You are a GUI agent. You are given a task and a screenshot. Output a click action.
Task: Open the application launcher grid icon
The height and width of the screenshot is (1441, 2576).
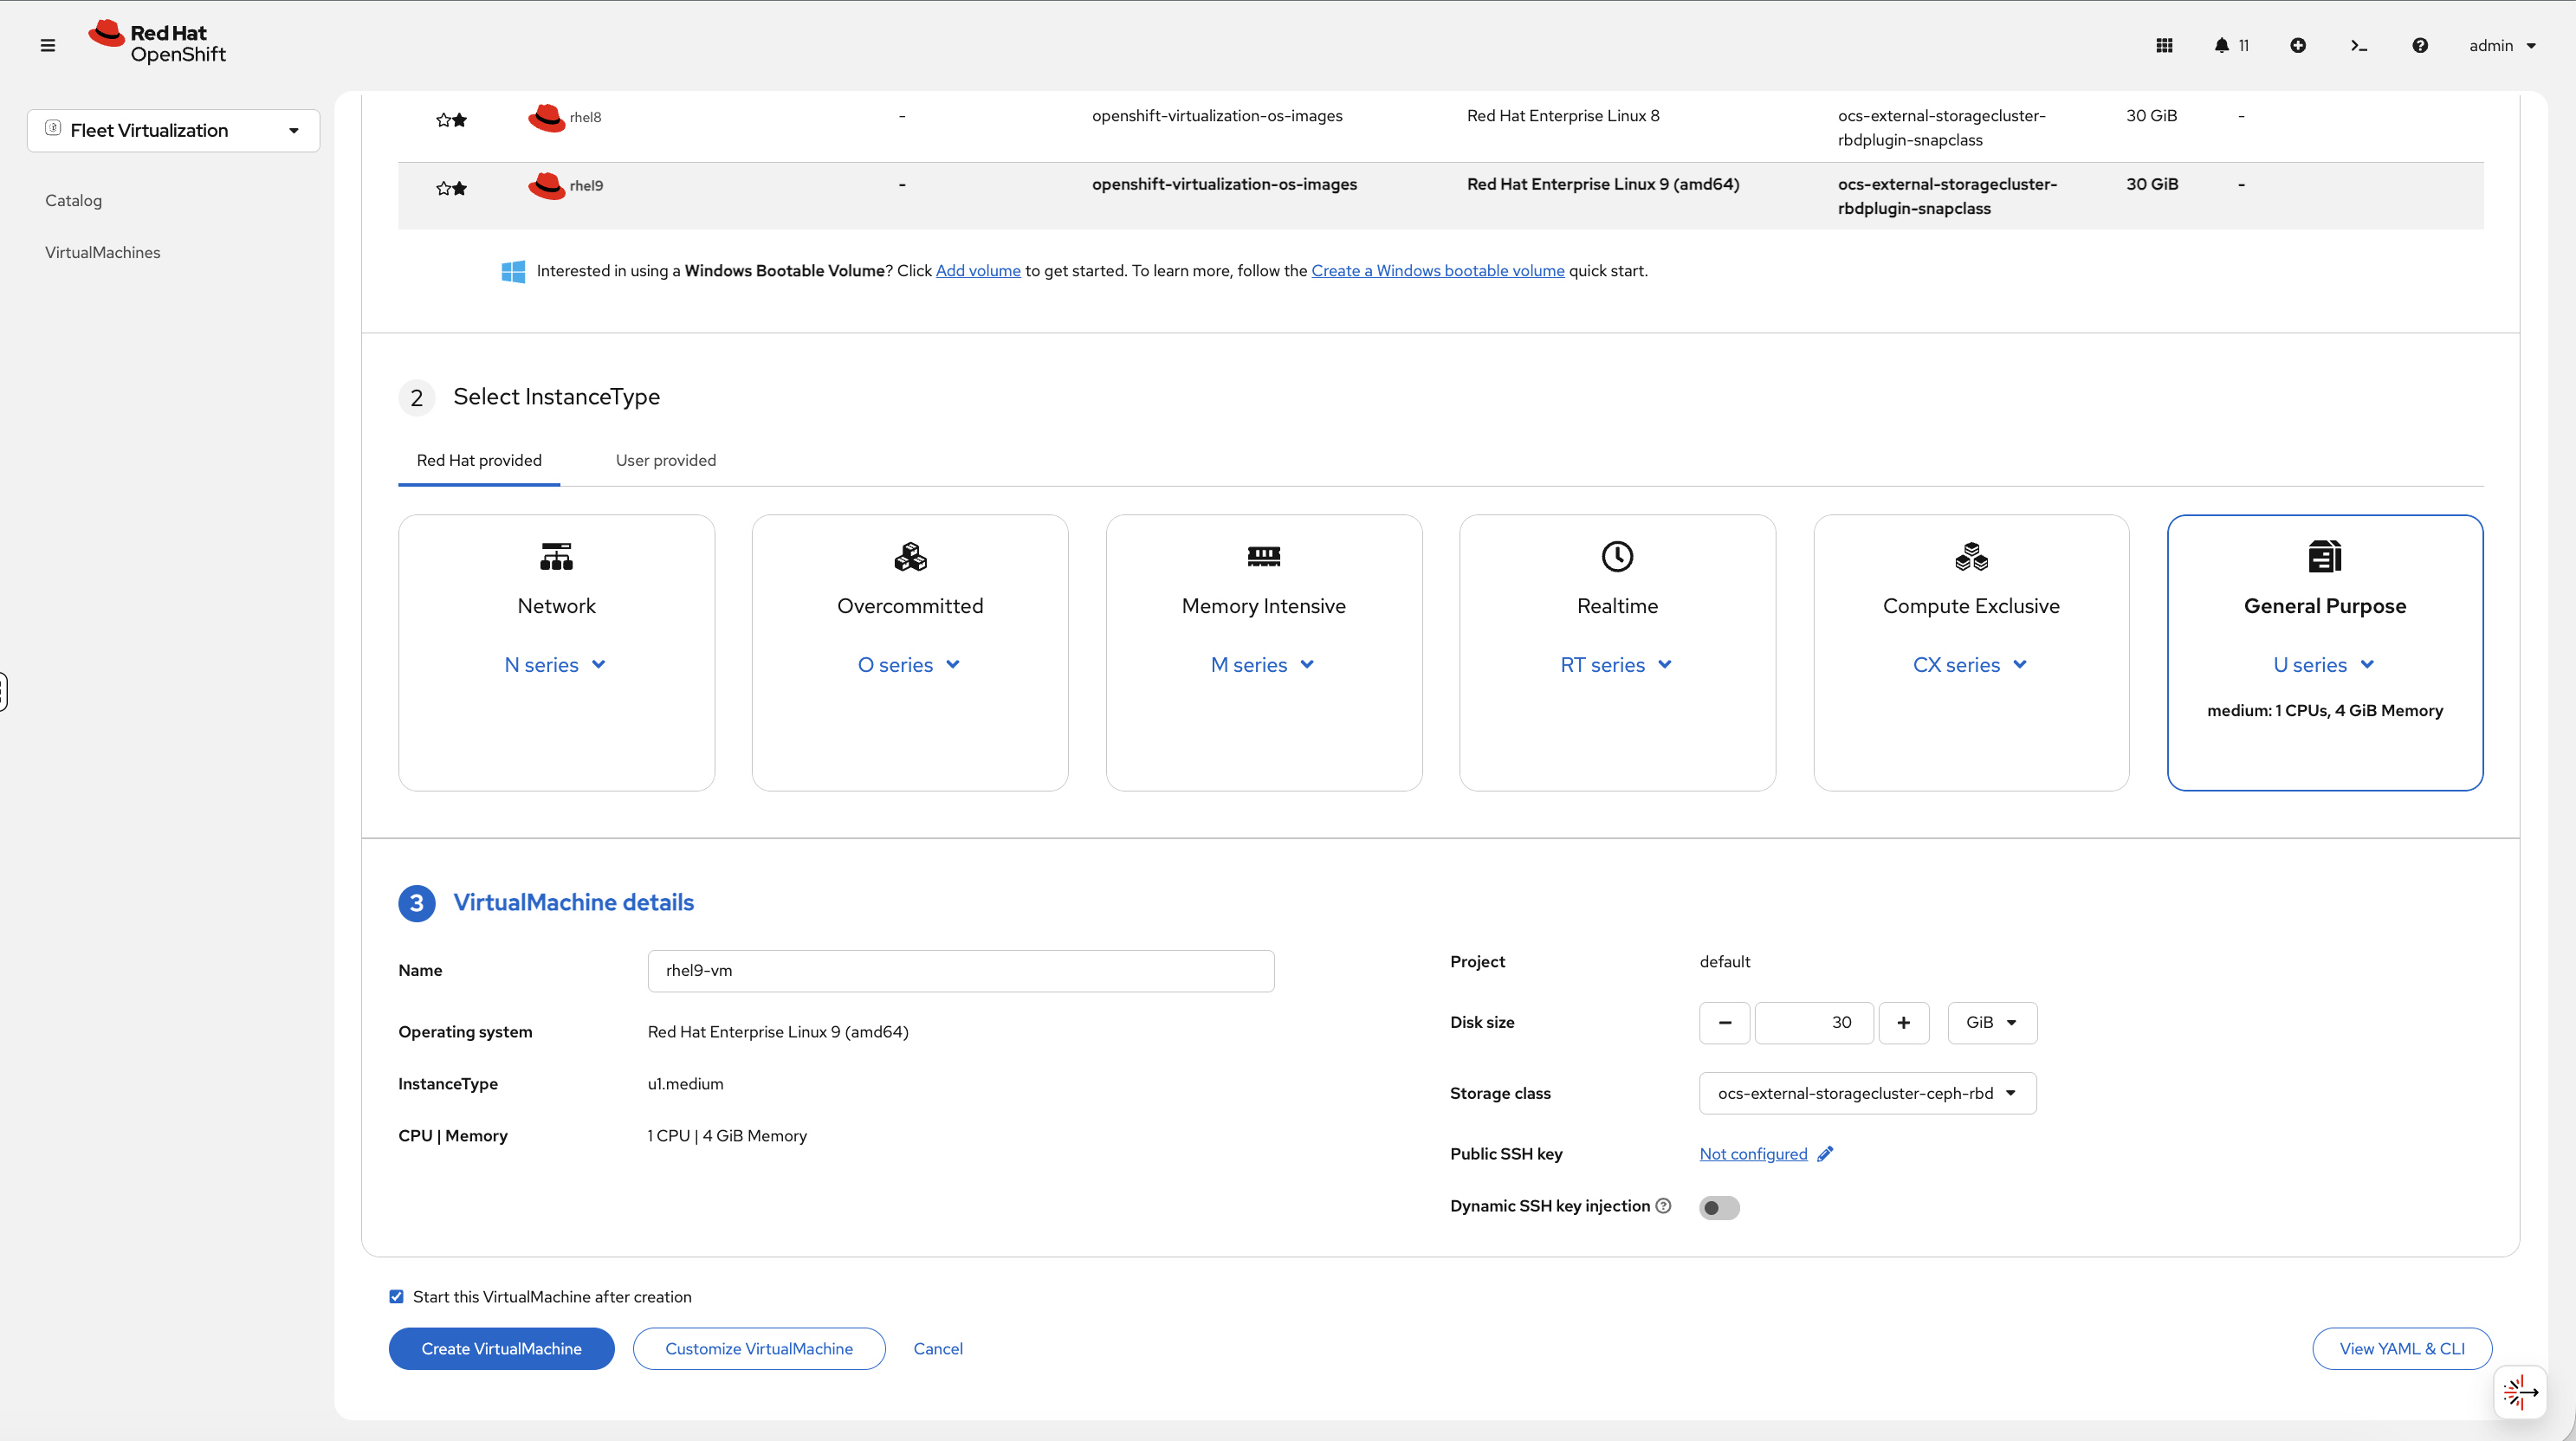click(x=2164, y=45)
